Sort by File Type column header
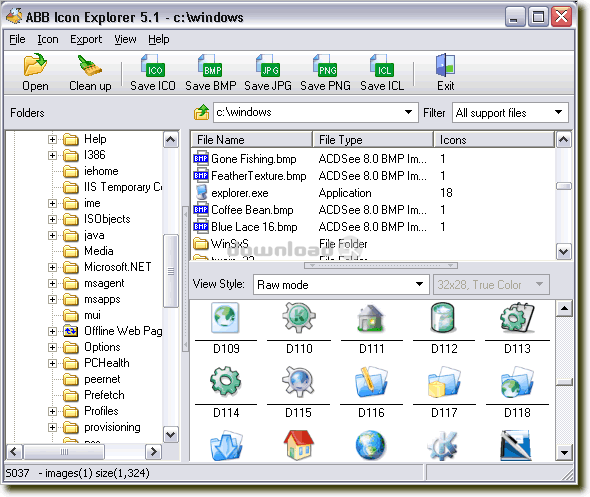590x497 pixels. [373, 140]
